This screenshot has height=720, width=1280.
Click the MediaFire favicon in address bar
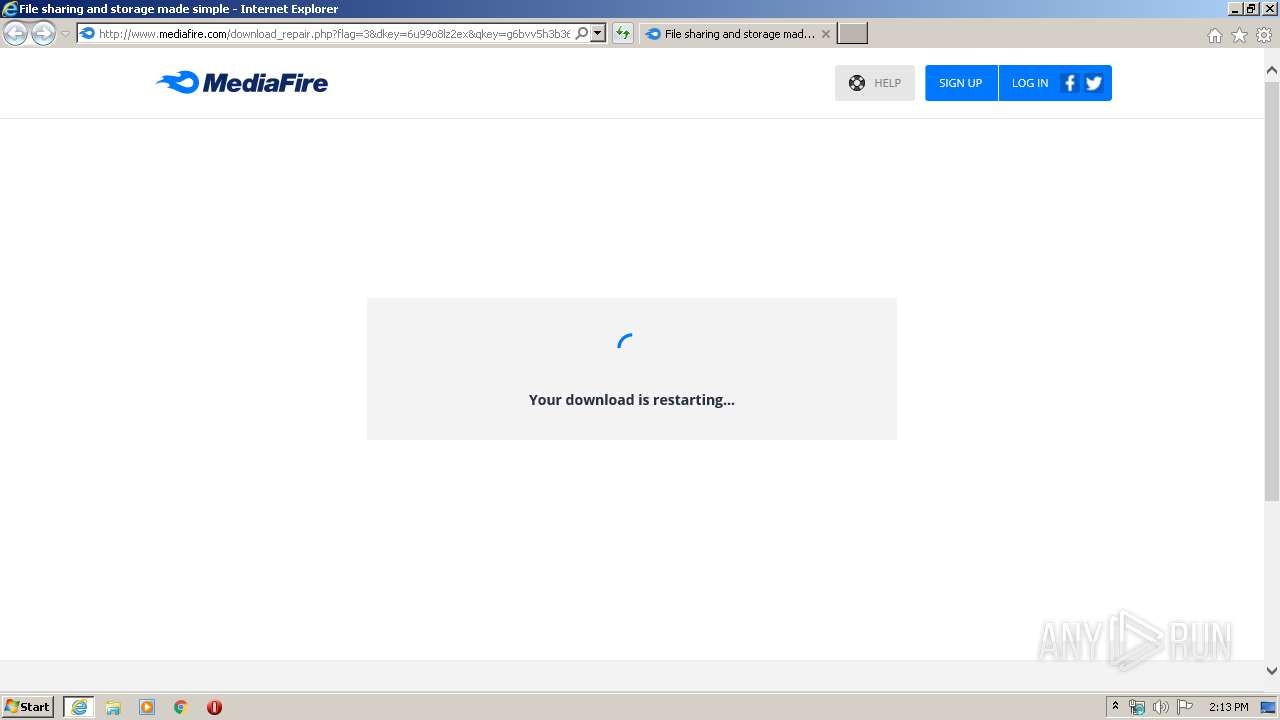tap(87, 34)
